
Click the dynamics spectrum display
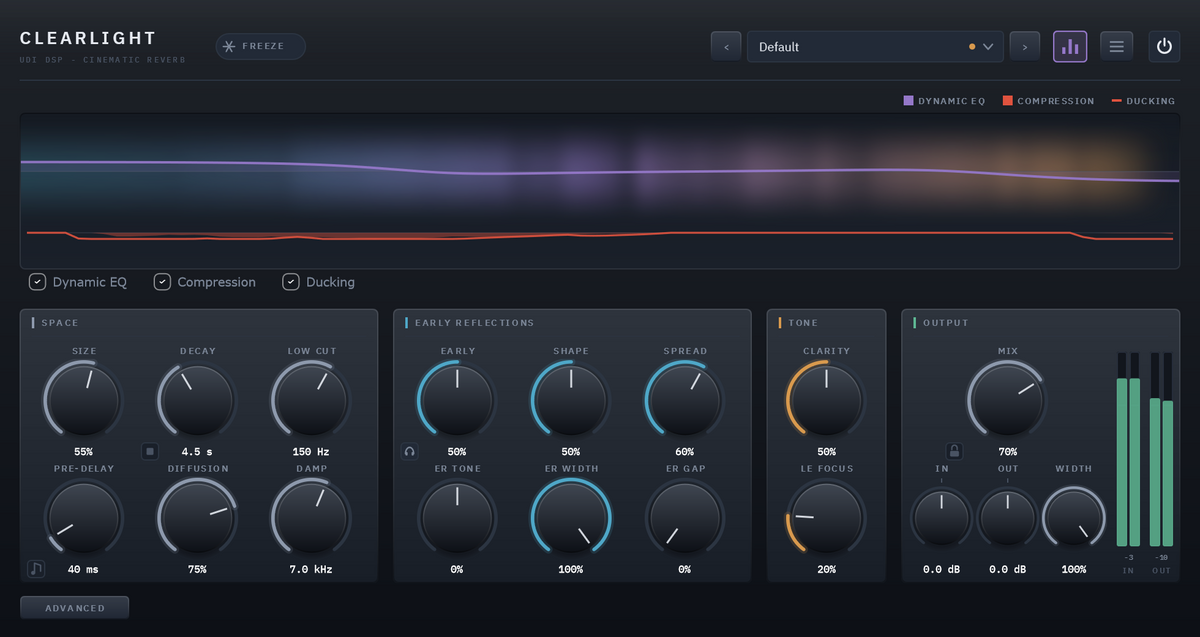pyautogui.click(x=600, y=190)
